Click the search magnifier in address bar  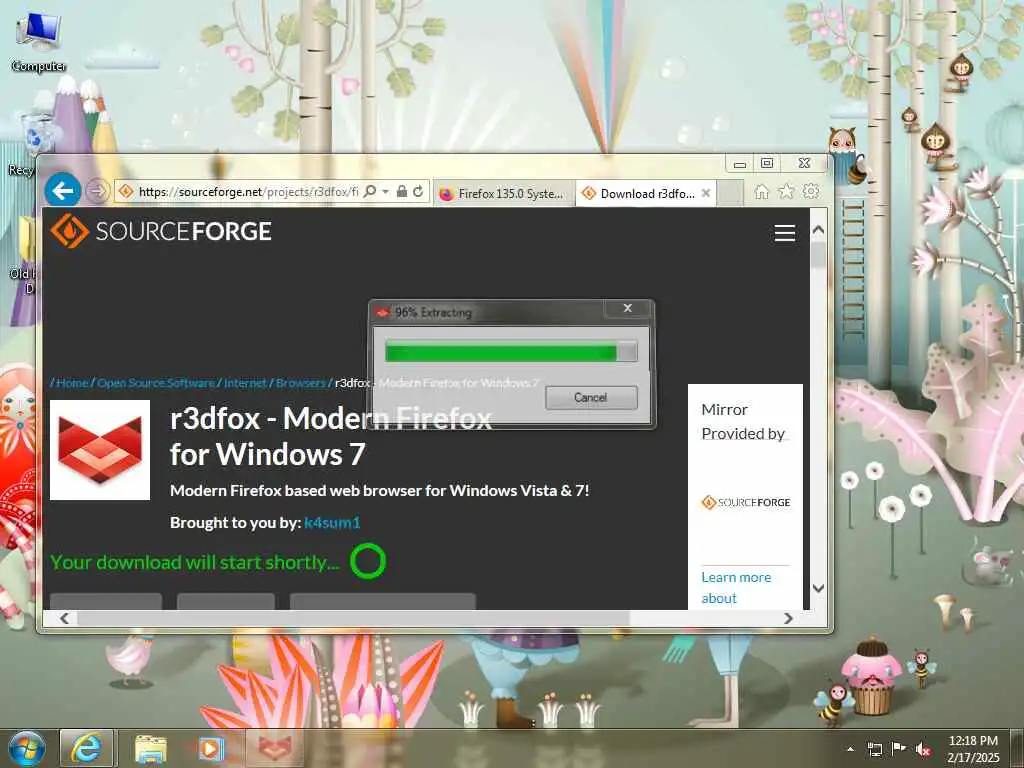pos(370,191)
